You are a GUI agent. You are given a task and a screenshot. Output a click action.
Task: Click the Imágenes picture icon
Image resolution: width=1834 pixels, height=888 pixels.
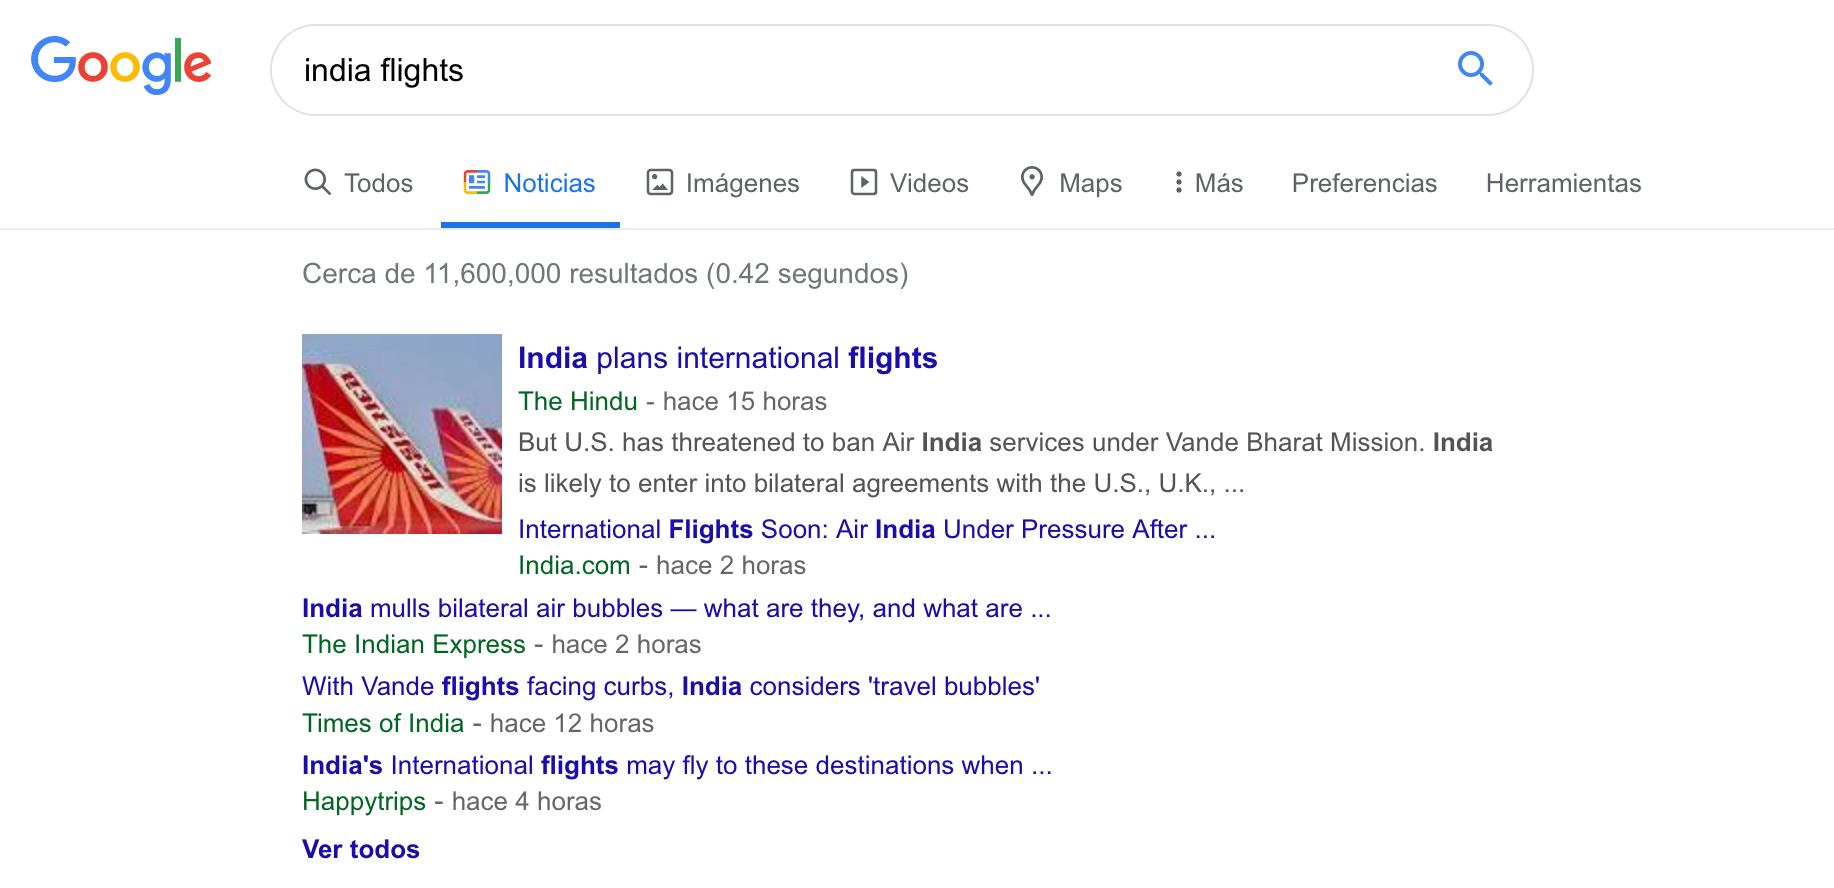coord(660,182)
